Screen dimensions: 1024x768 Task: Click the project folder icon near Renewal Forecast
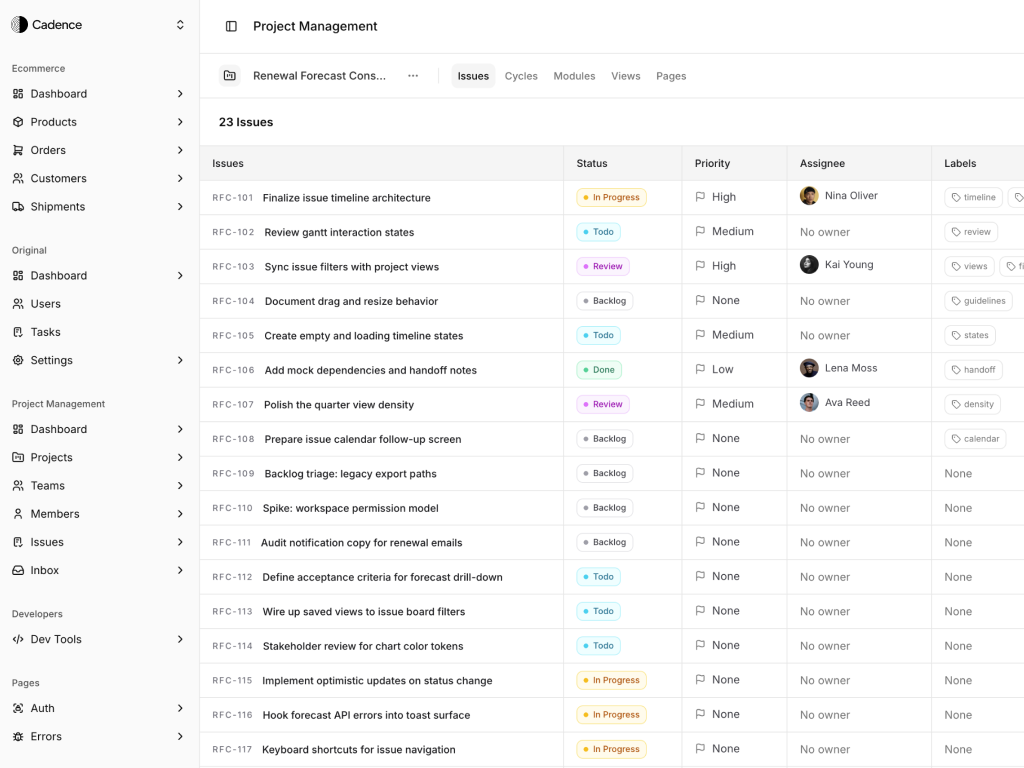[230, 76]
